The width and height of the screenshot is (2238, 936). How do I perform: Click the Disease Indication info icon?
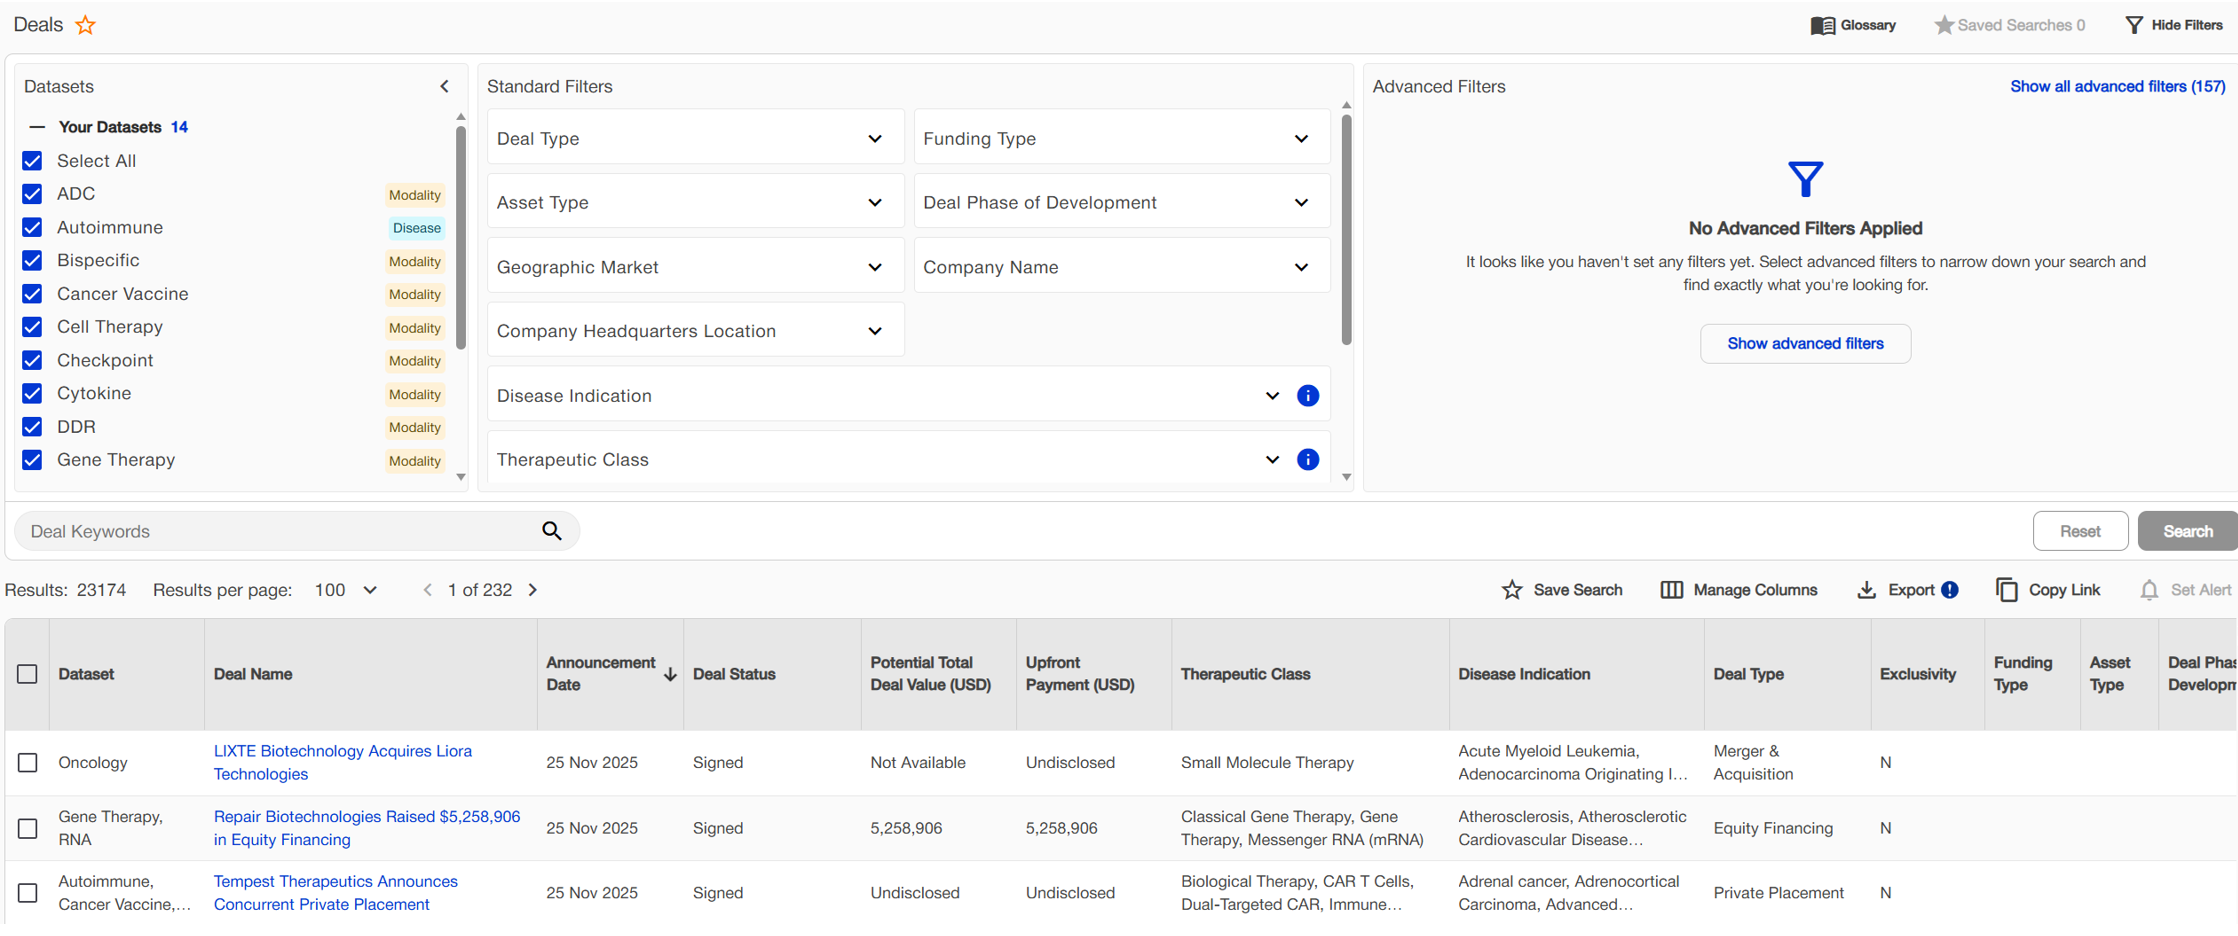point(1307,396)
